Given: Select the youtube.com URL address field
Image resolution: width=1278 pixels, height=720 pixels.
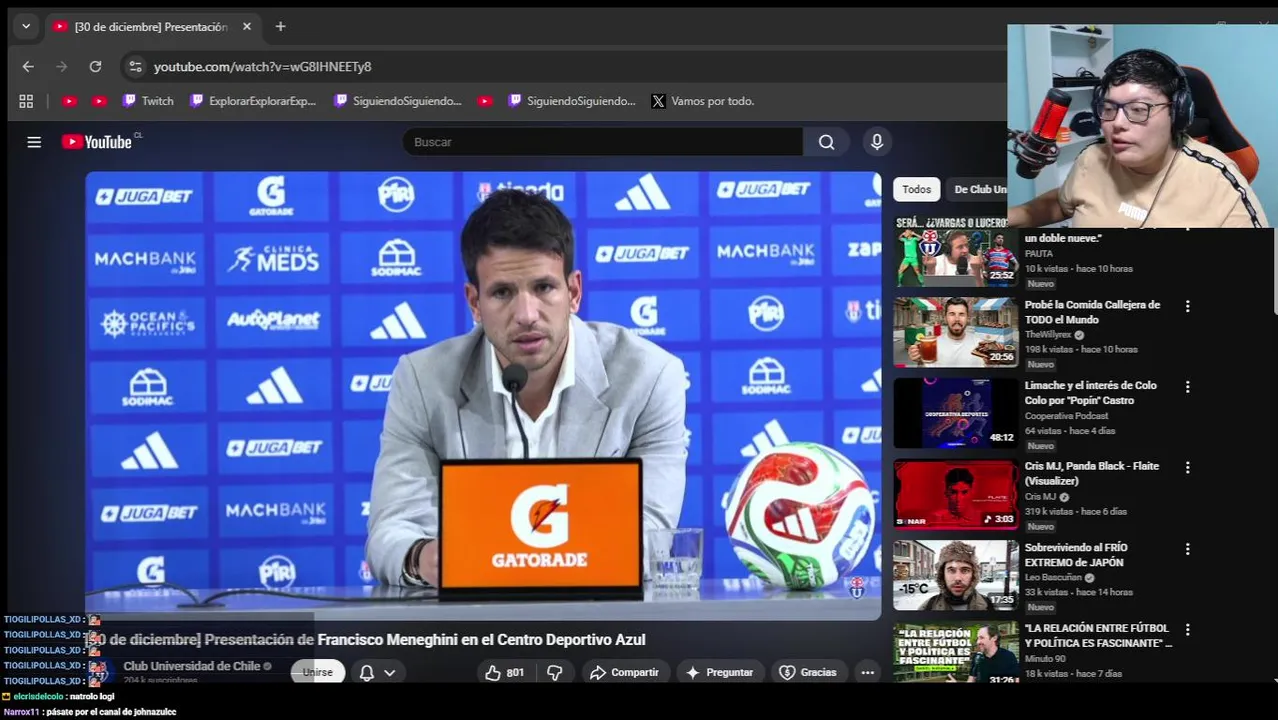Looking at the screenshot, I should [x=262, y=67].
